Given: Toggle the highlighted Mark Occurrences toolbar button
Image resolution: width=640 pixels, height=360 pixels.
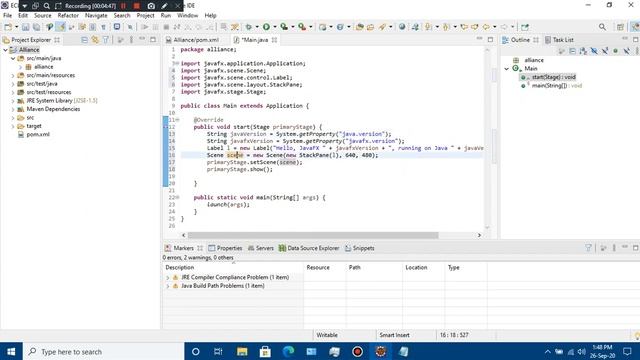Looking at the screenshot, I should click(x=60, y=27).
